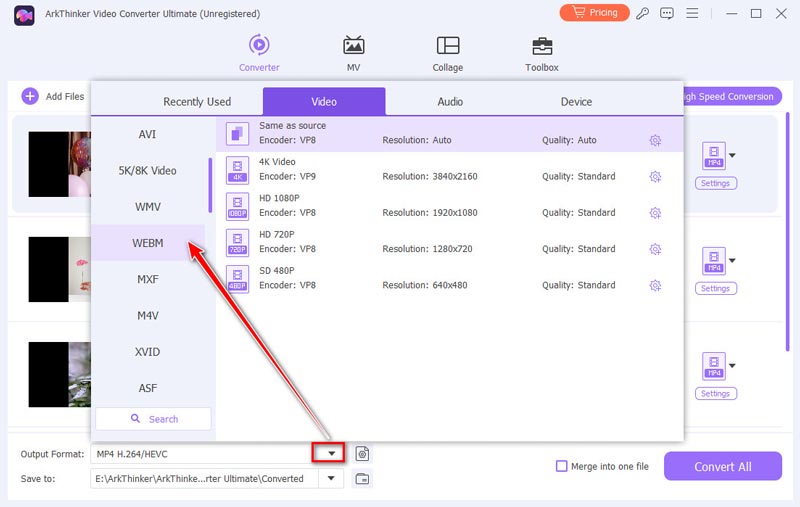Select ASF format in list
Screen dimensions: 800x507
click(147, 388)
